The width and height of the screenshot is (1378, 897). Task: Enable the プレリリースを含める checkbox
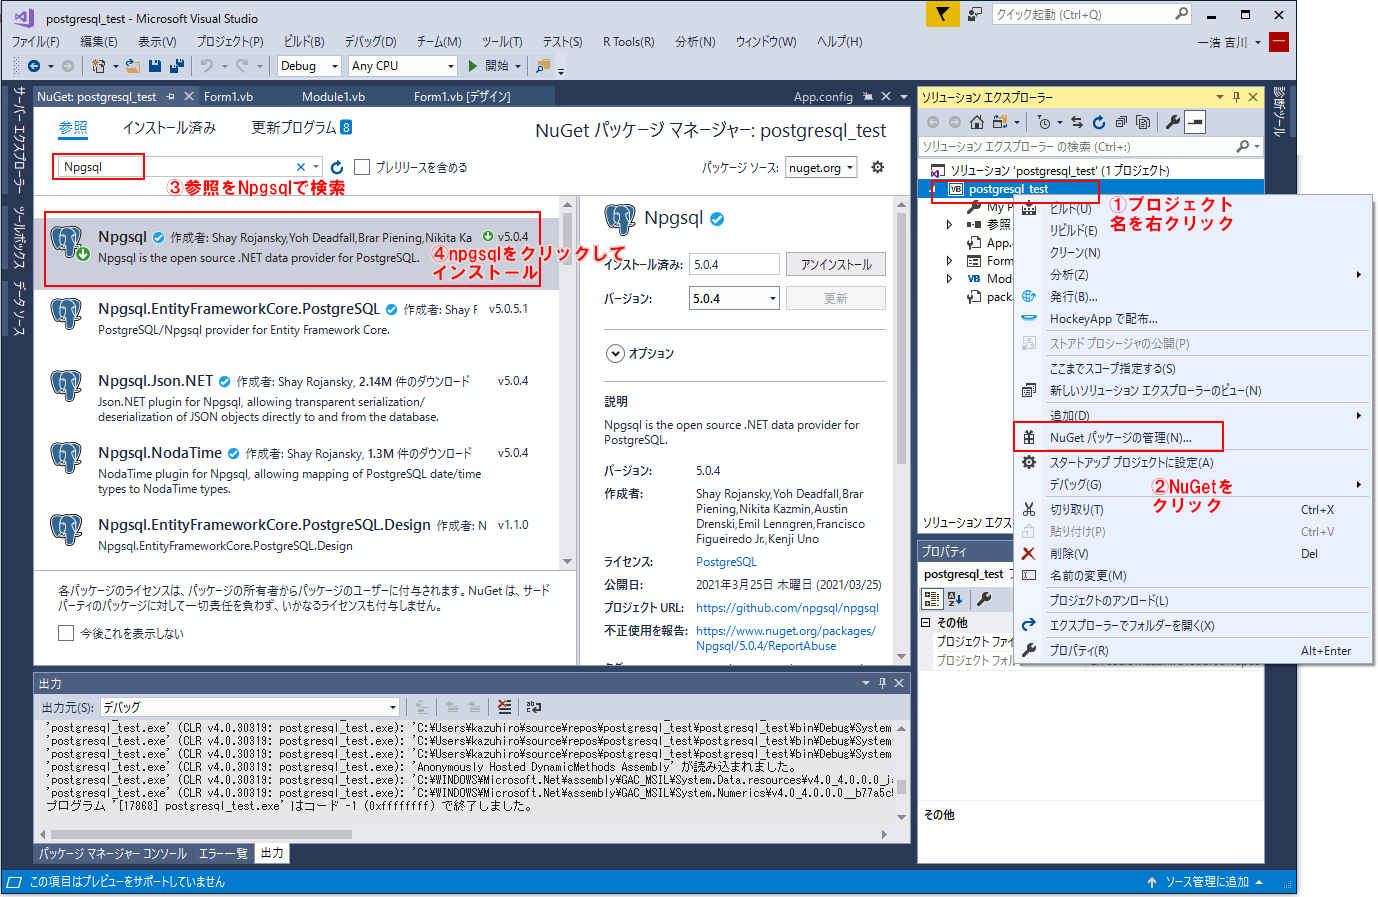point(362,167)
